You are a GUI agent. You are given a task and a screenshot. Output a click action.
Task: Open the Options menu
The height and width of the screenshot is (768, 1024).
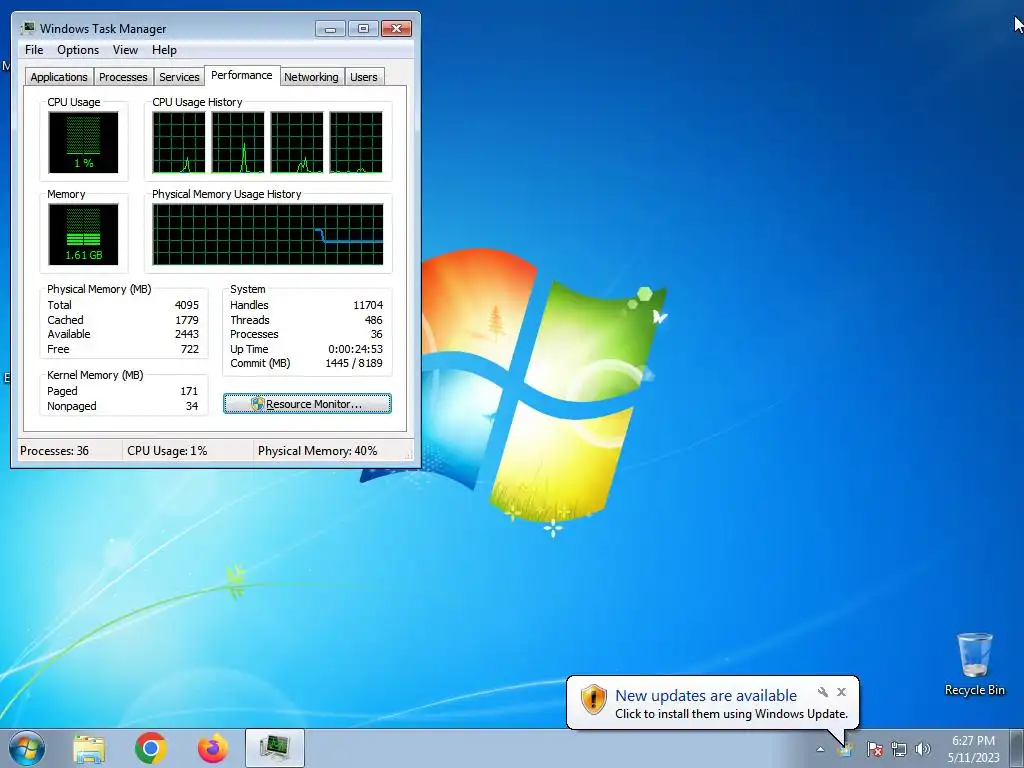78,50
